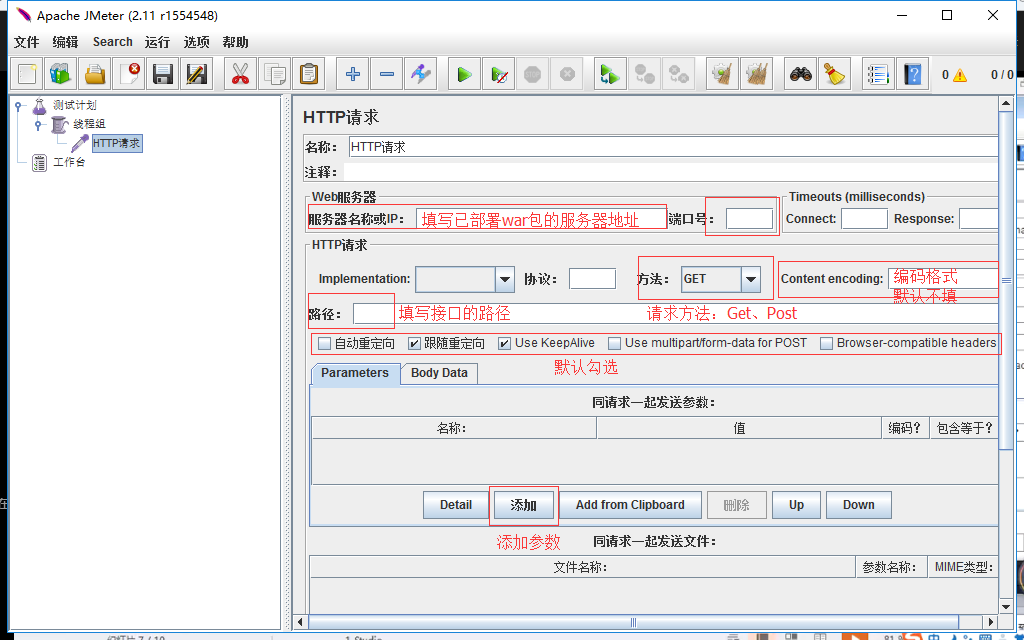Click Start no pauses icon
This screenshot has width=1024, height=640.
[498, 74]
